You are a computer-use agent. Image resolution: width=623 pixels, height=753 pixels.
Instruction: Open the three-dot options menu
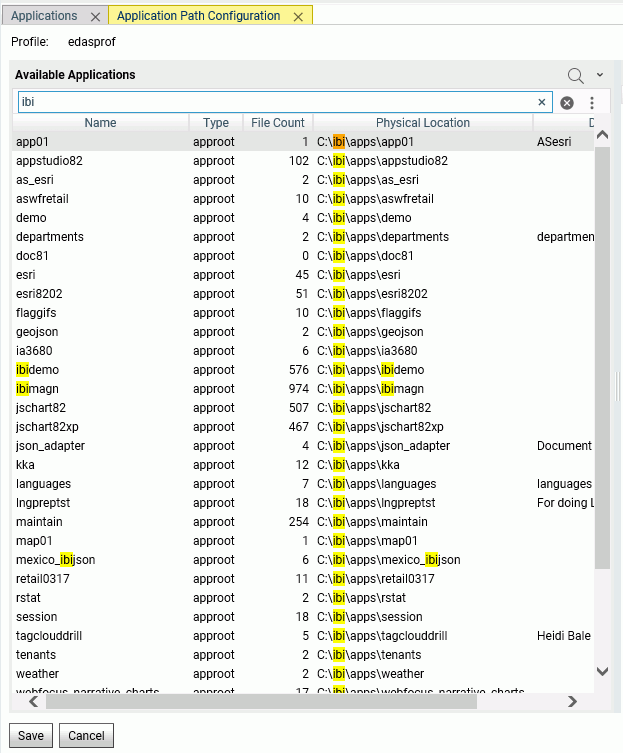pyautogui.click(x=592, y=103)
